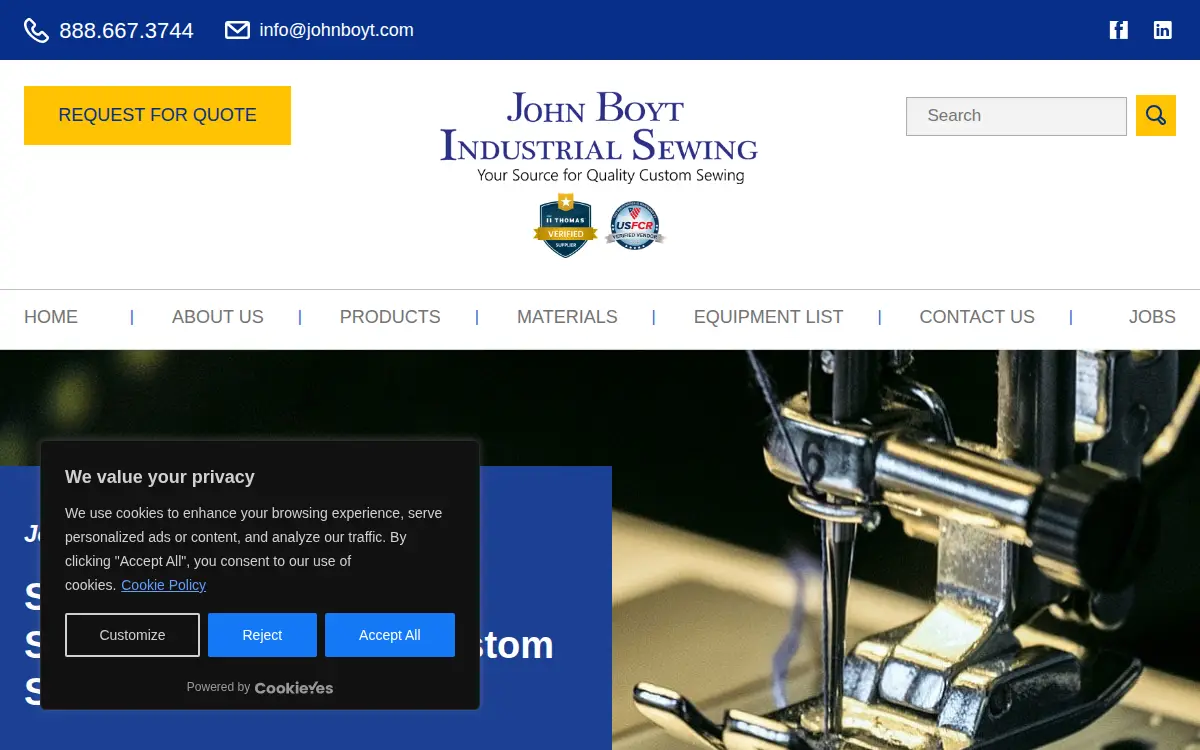Screen dimensions: 1200x750
Task: Go to Home menu item
Action: 51,317
